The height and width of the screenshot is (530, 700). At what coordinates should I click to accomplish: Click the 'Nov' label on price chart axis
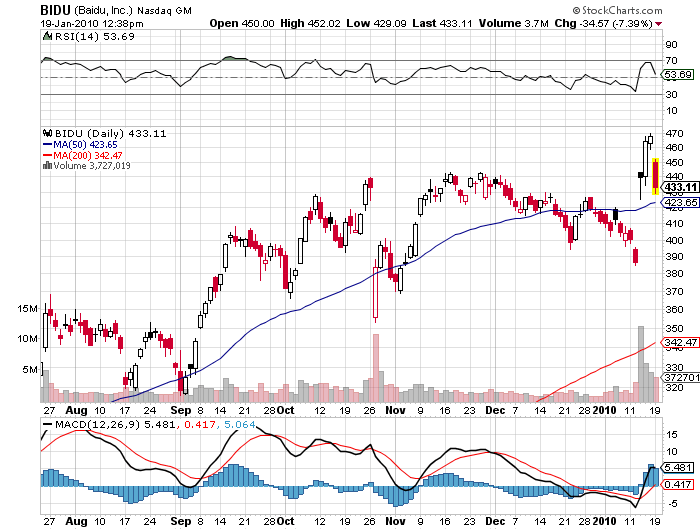[x=395, y=410]
